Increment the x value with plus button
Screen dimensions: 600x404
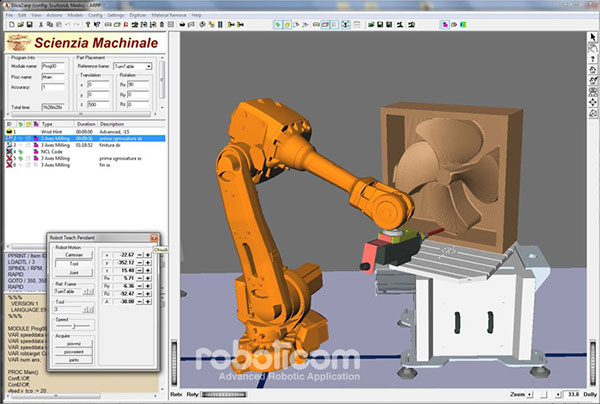tap(148, 255)
